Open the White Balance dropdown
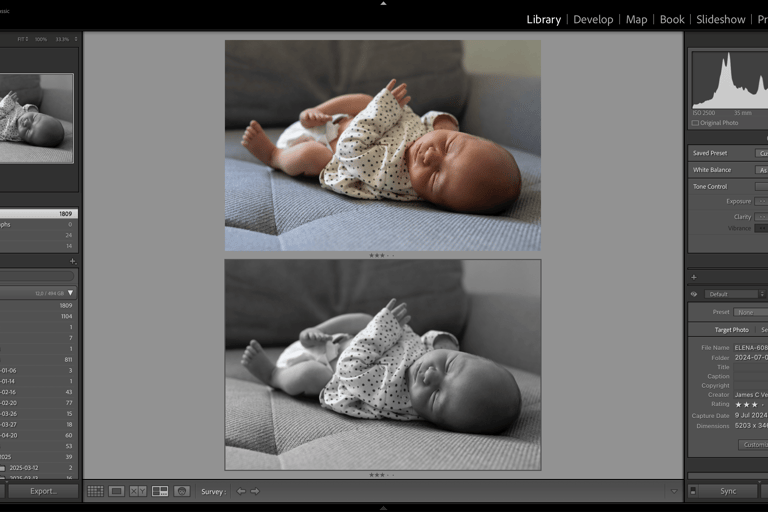The width and height of the screenshot is (768, 512). pyautogui.click(x=762, y=170)
